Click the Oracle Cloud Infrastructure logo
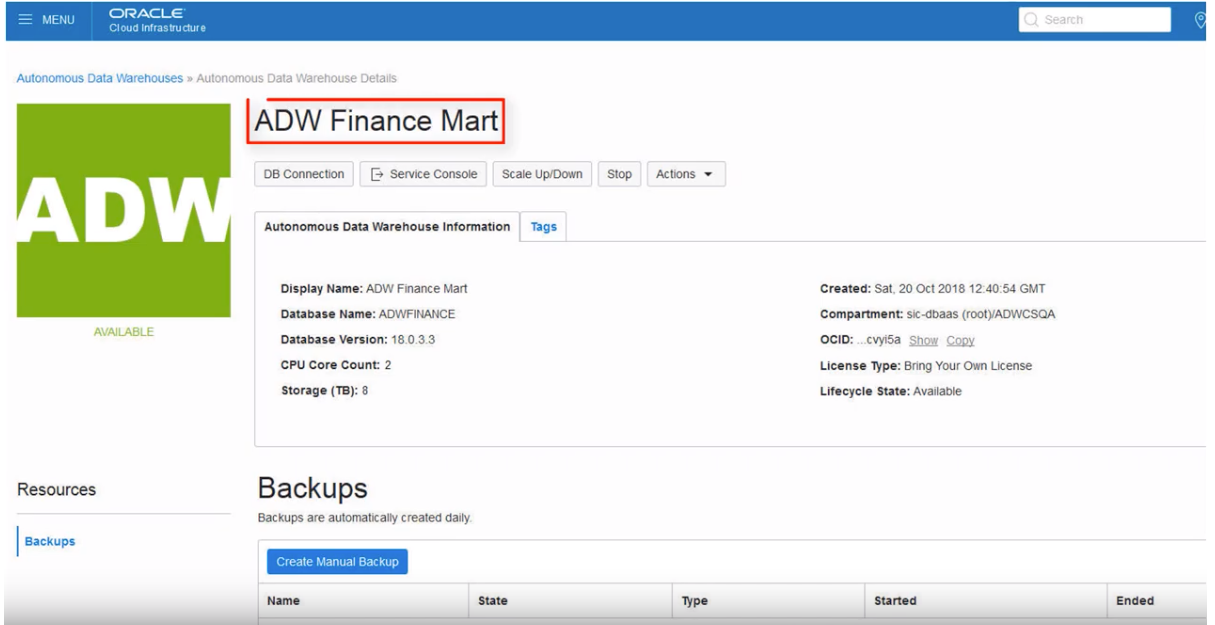The width and height of the screenshot is (1215, 625). point(158,20)
